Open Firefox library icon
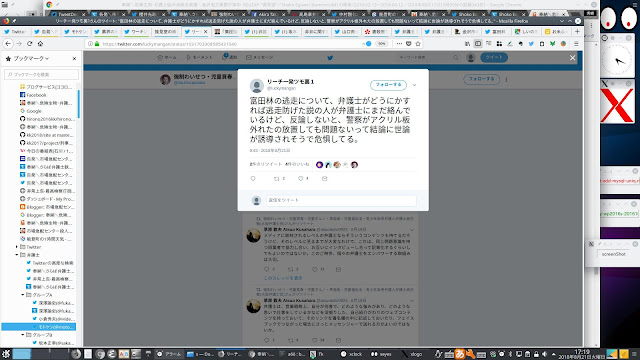 pyautogui.click(x=467, y=44)
